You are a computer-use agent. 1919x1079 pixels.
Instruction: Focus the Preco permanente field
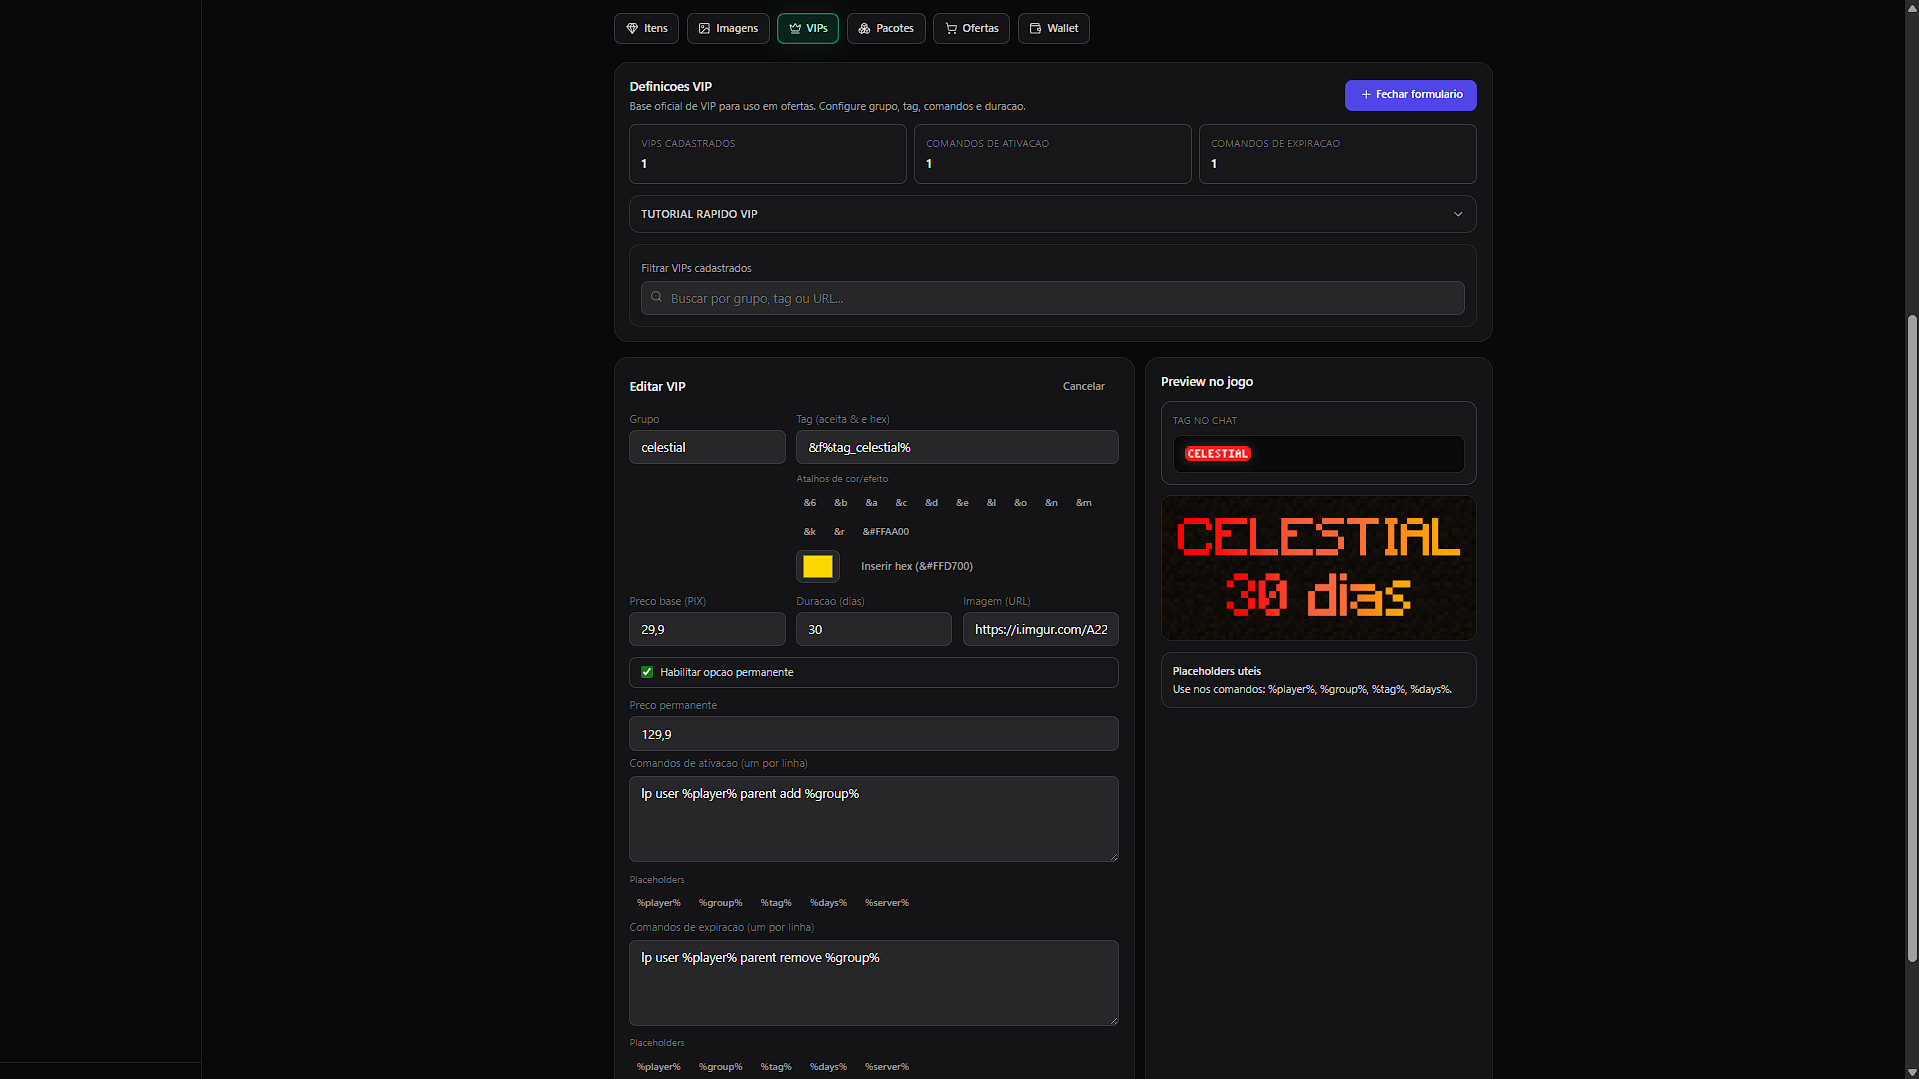(873, 734)
